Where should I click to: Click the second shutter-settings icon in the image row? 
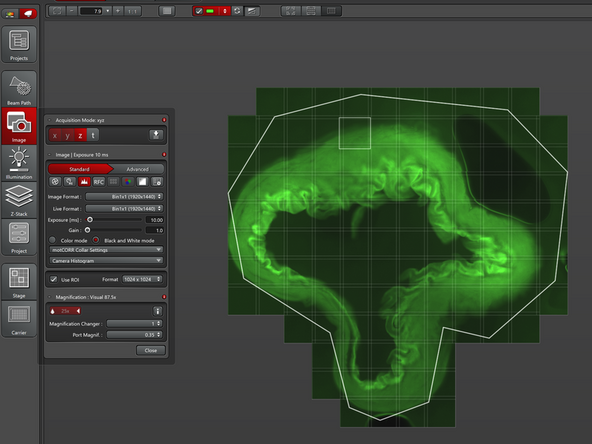click(x=69, y=182)
